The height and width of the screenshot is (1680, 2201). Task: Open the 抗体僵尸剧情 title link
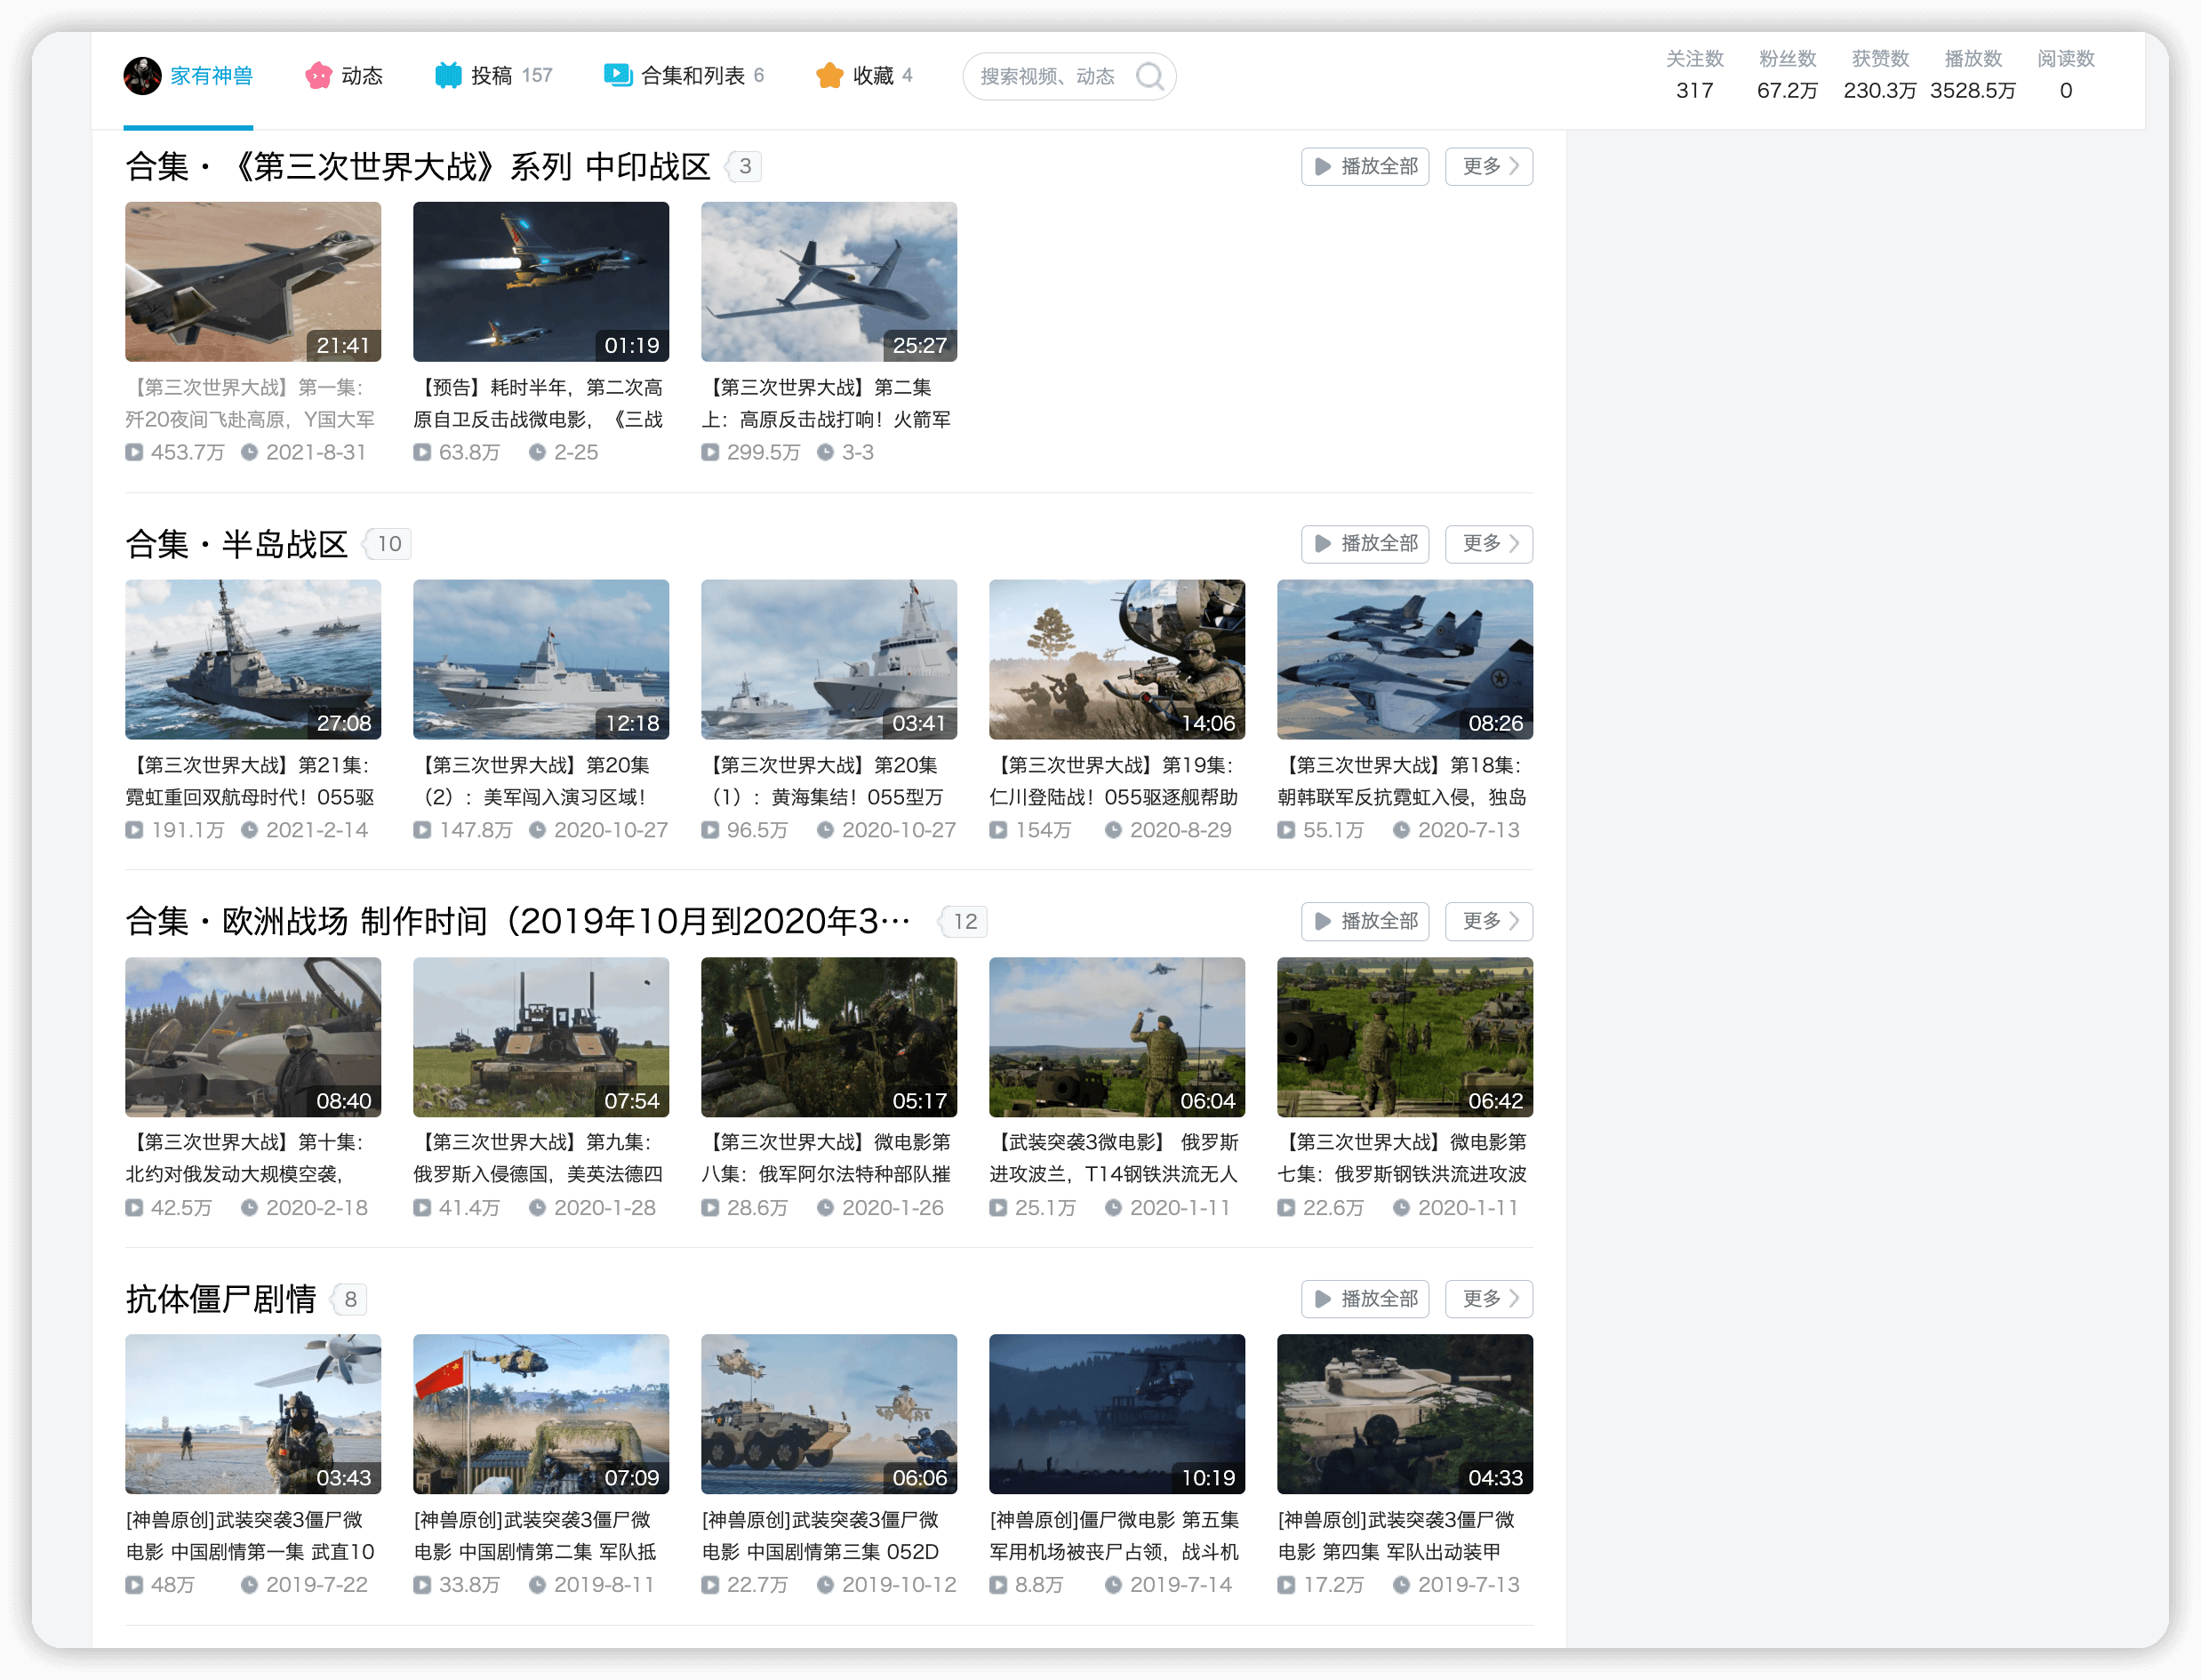click(220, 1300)
